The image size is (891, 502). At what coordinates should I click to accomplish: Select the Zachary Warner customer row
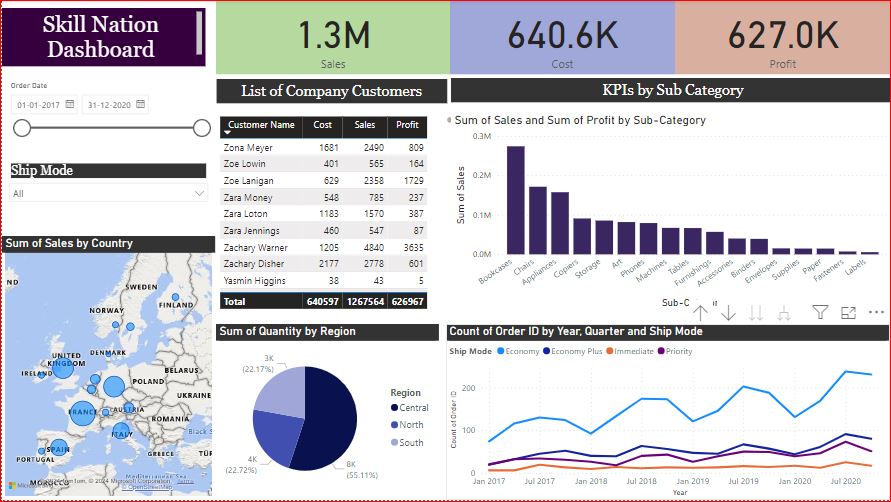tap(323, 247)
